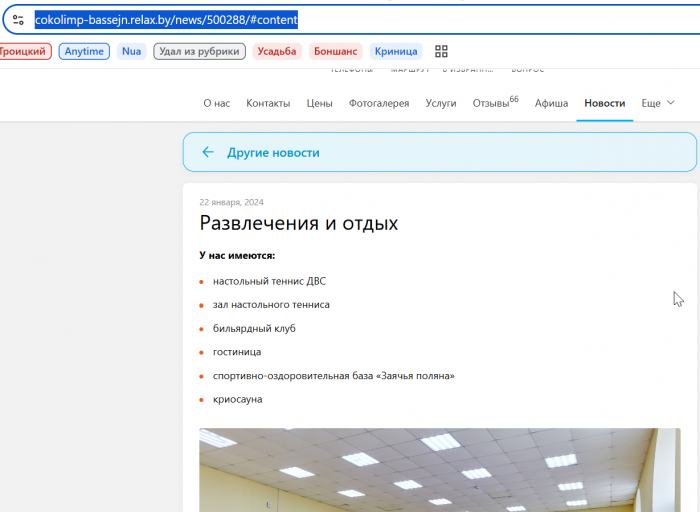Open the Боншанс bookmark
The height and width of the screenshot is (512, 700).
click(335, 51)
